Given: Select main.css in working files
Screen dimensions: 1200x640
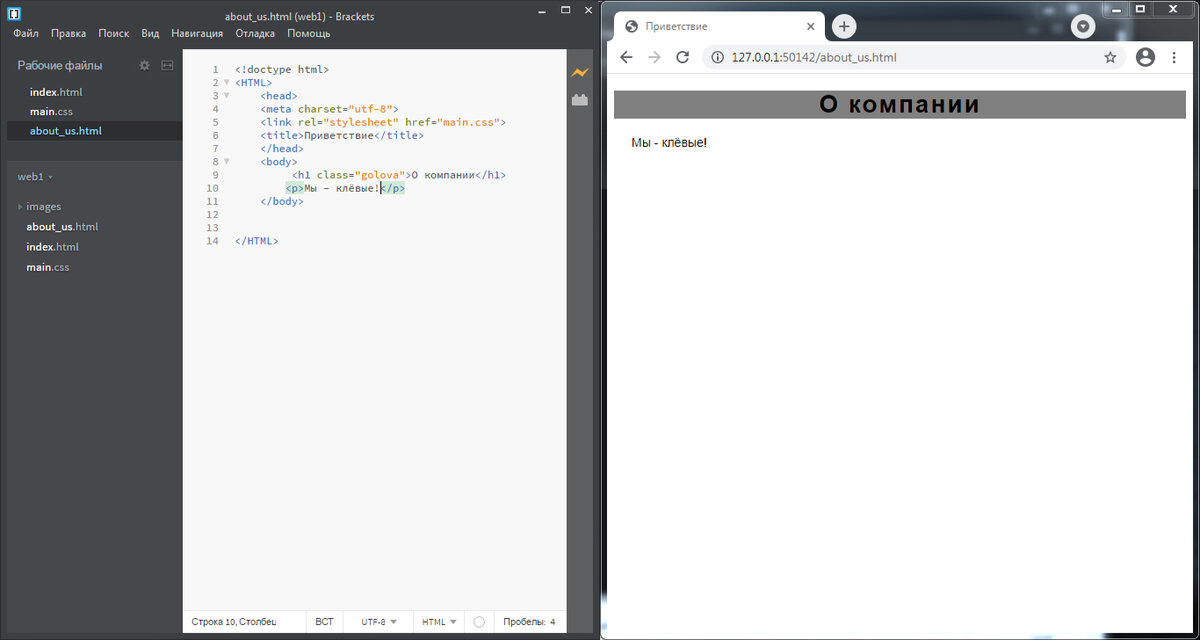Looking at the screenshot, I should pyautogui.click(x=51, y=111).
